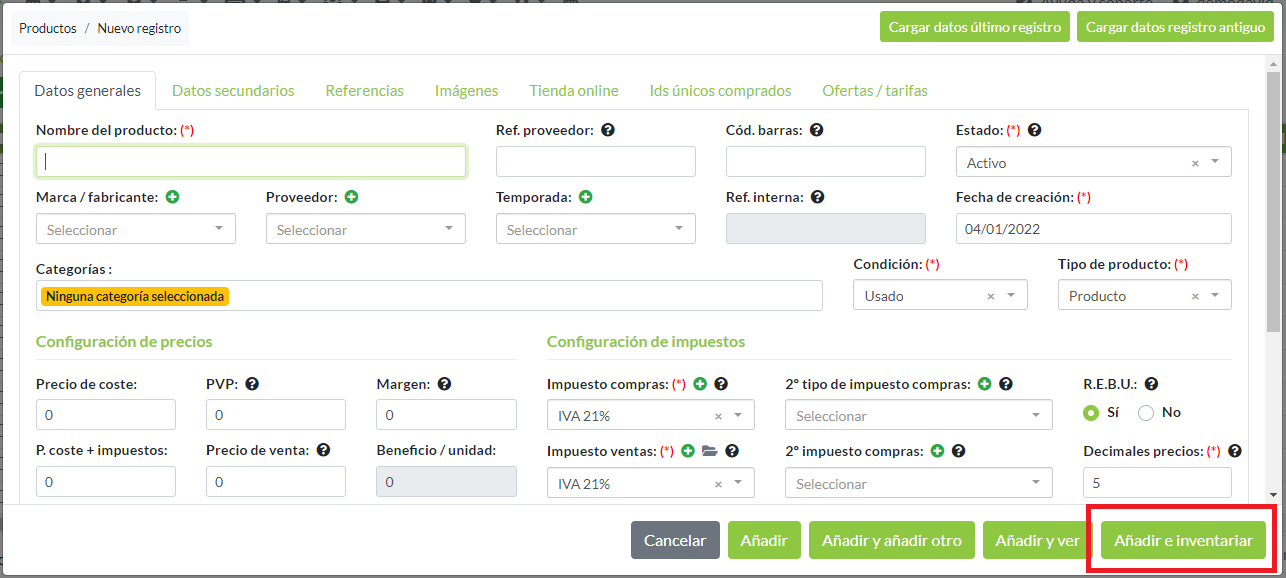Click the vertical scrollbar of the form
The width and height of the screenshot is (1286, 578).
point(1272,200)
